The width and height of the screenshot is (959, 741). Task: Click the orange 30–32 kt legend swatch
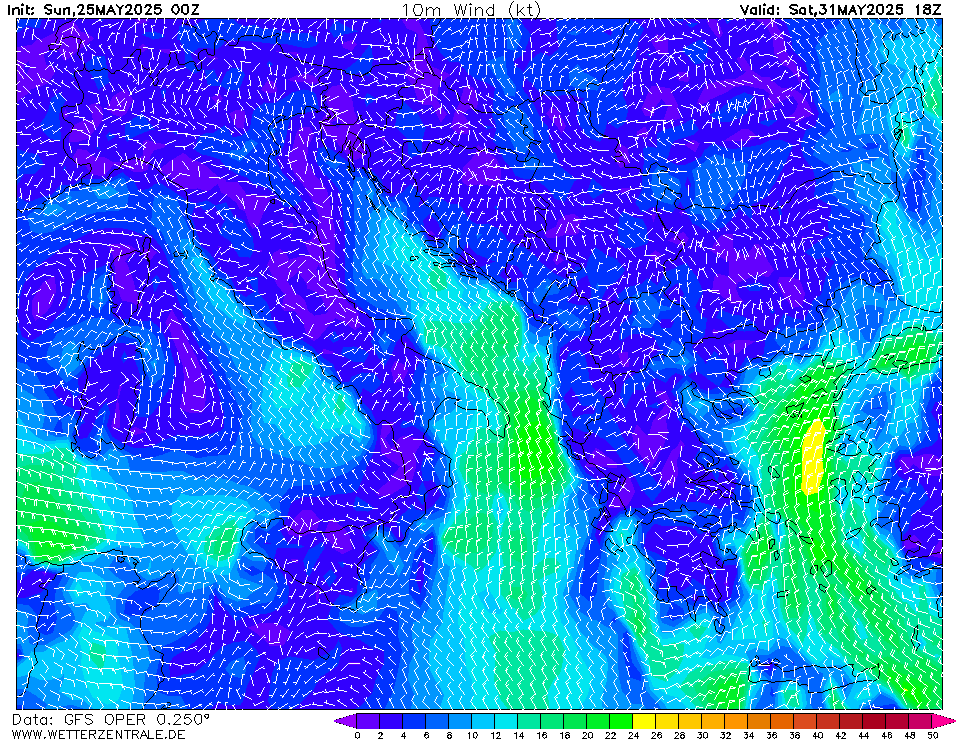click(x=714, y=721)
